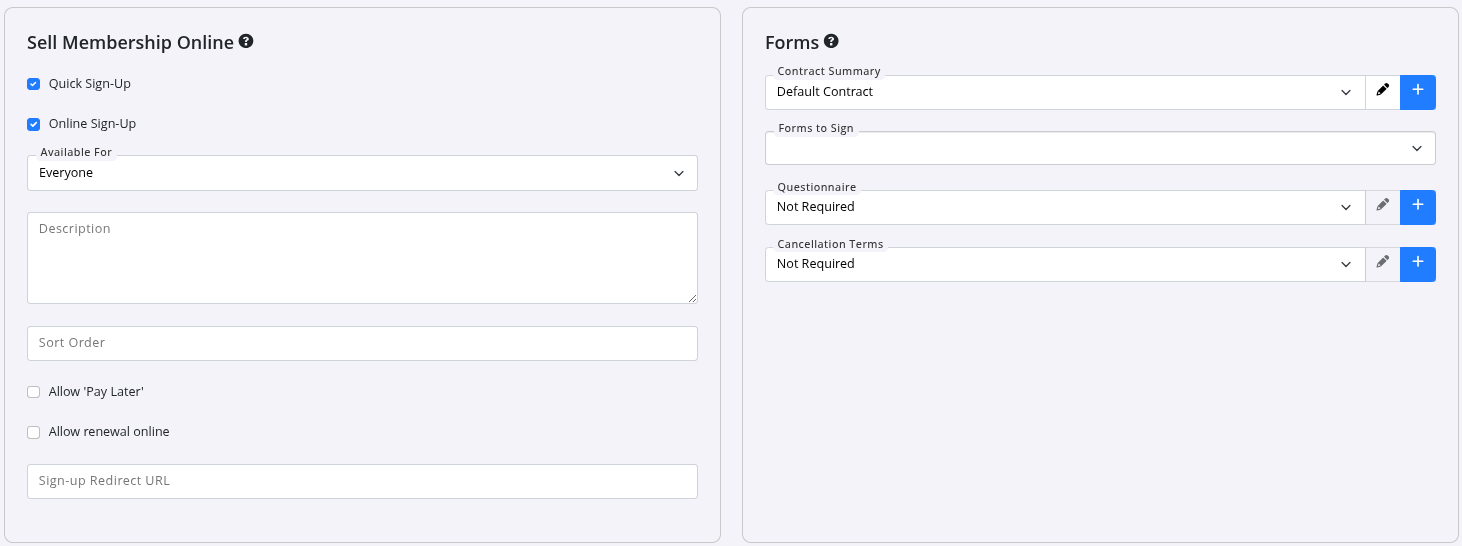1462x546 pixels.
Task: Click help icon next to Sell Membership Online
Action: (x=246, y=42)
